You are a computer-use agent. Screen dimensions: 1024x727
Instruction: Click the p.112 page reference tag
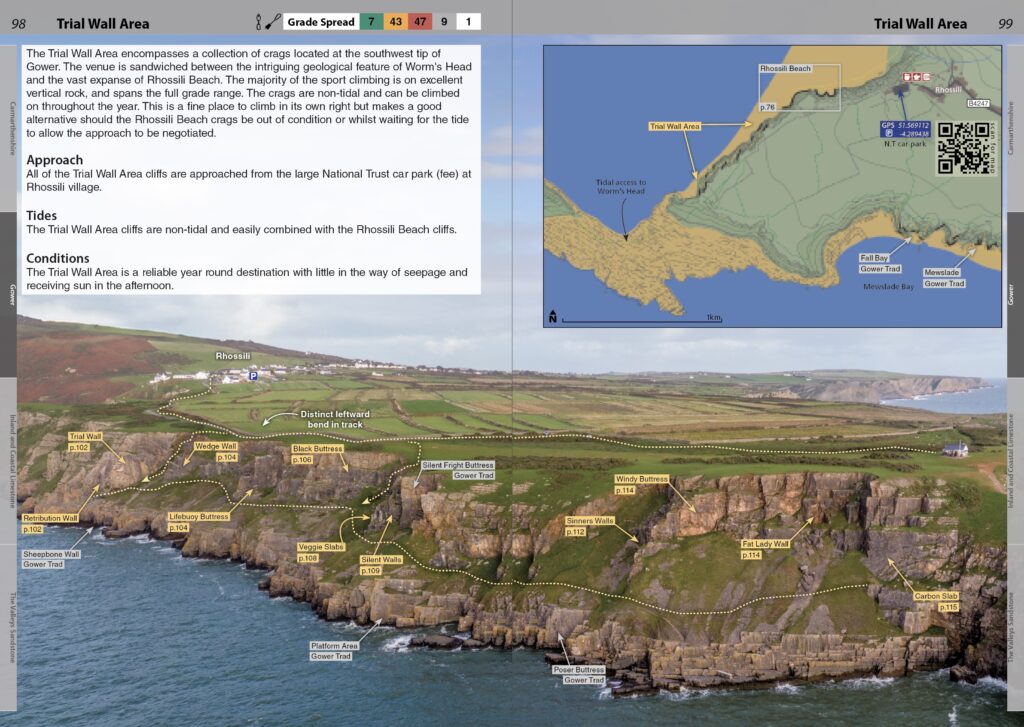tap(575, 532)
